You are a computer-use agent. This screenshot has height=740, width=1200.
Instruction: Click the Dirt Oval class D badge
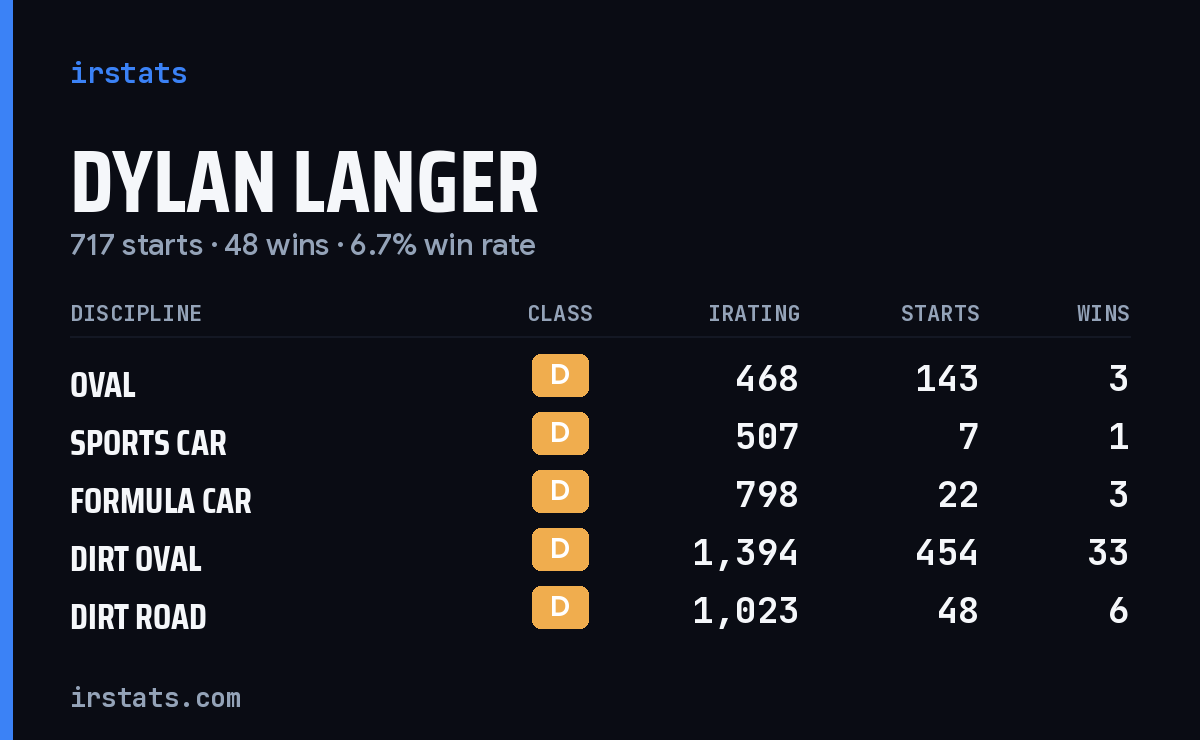pyautogui.click(x=560, y=550)
